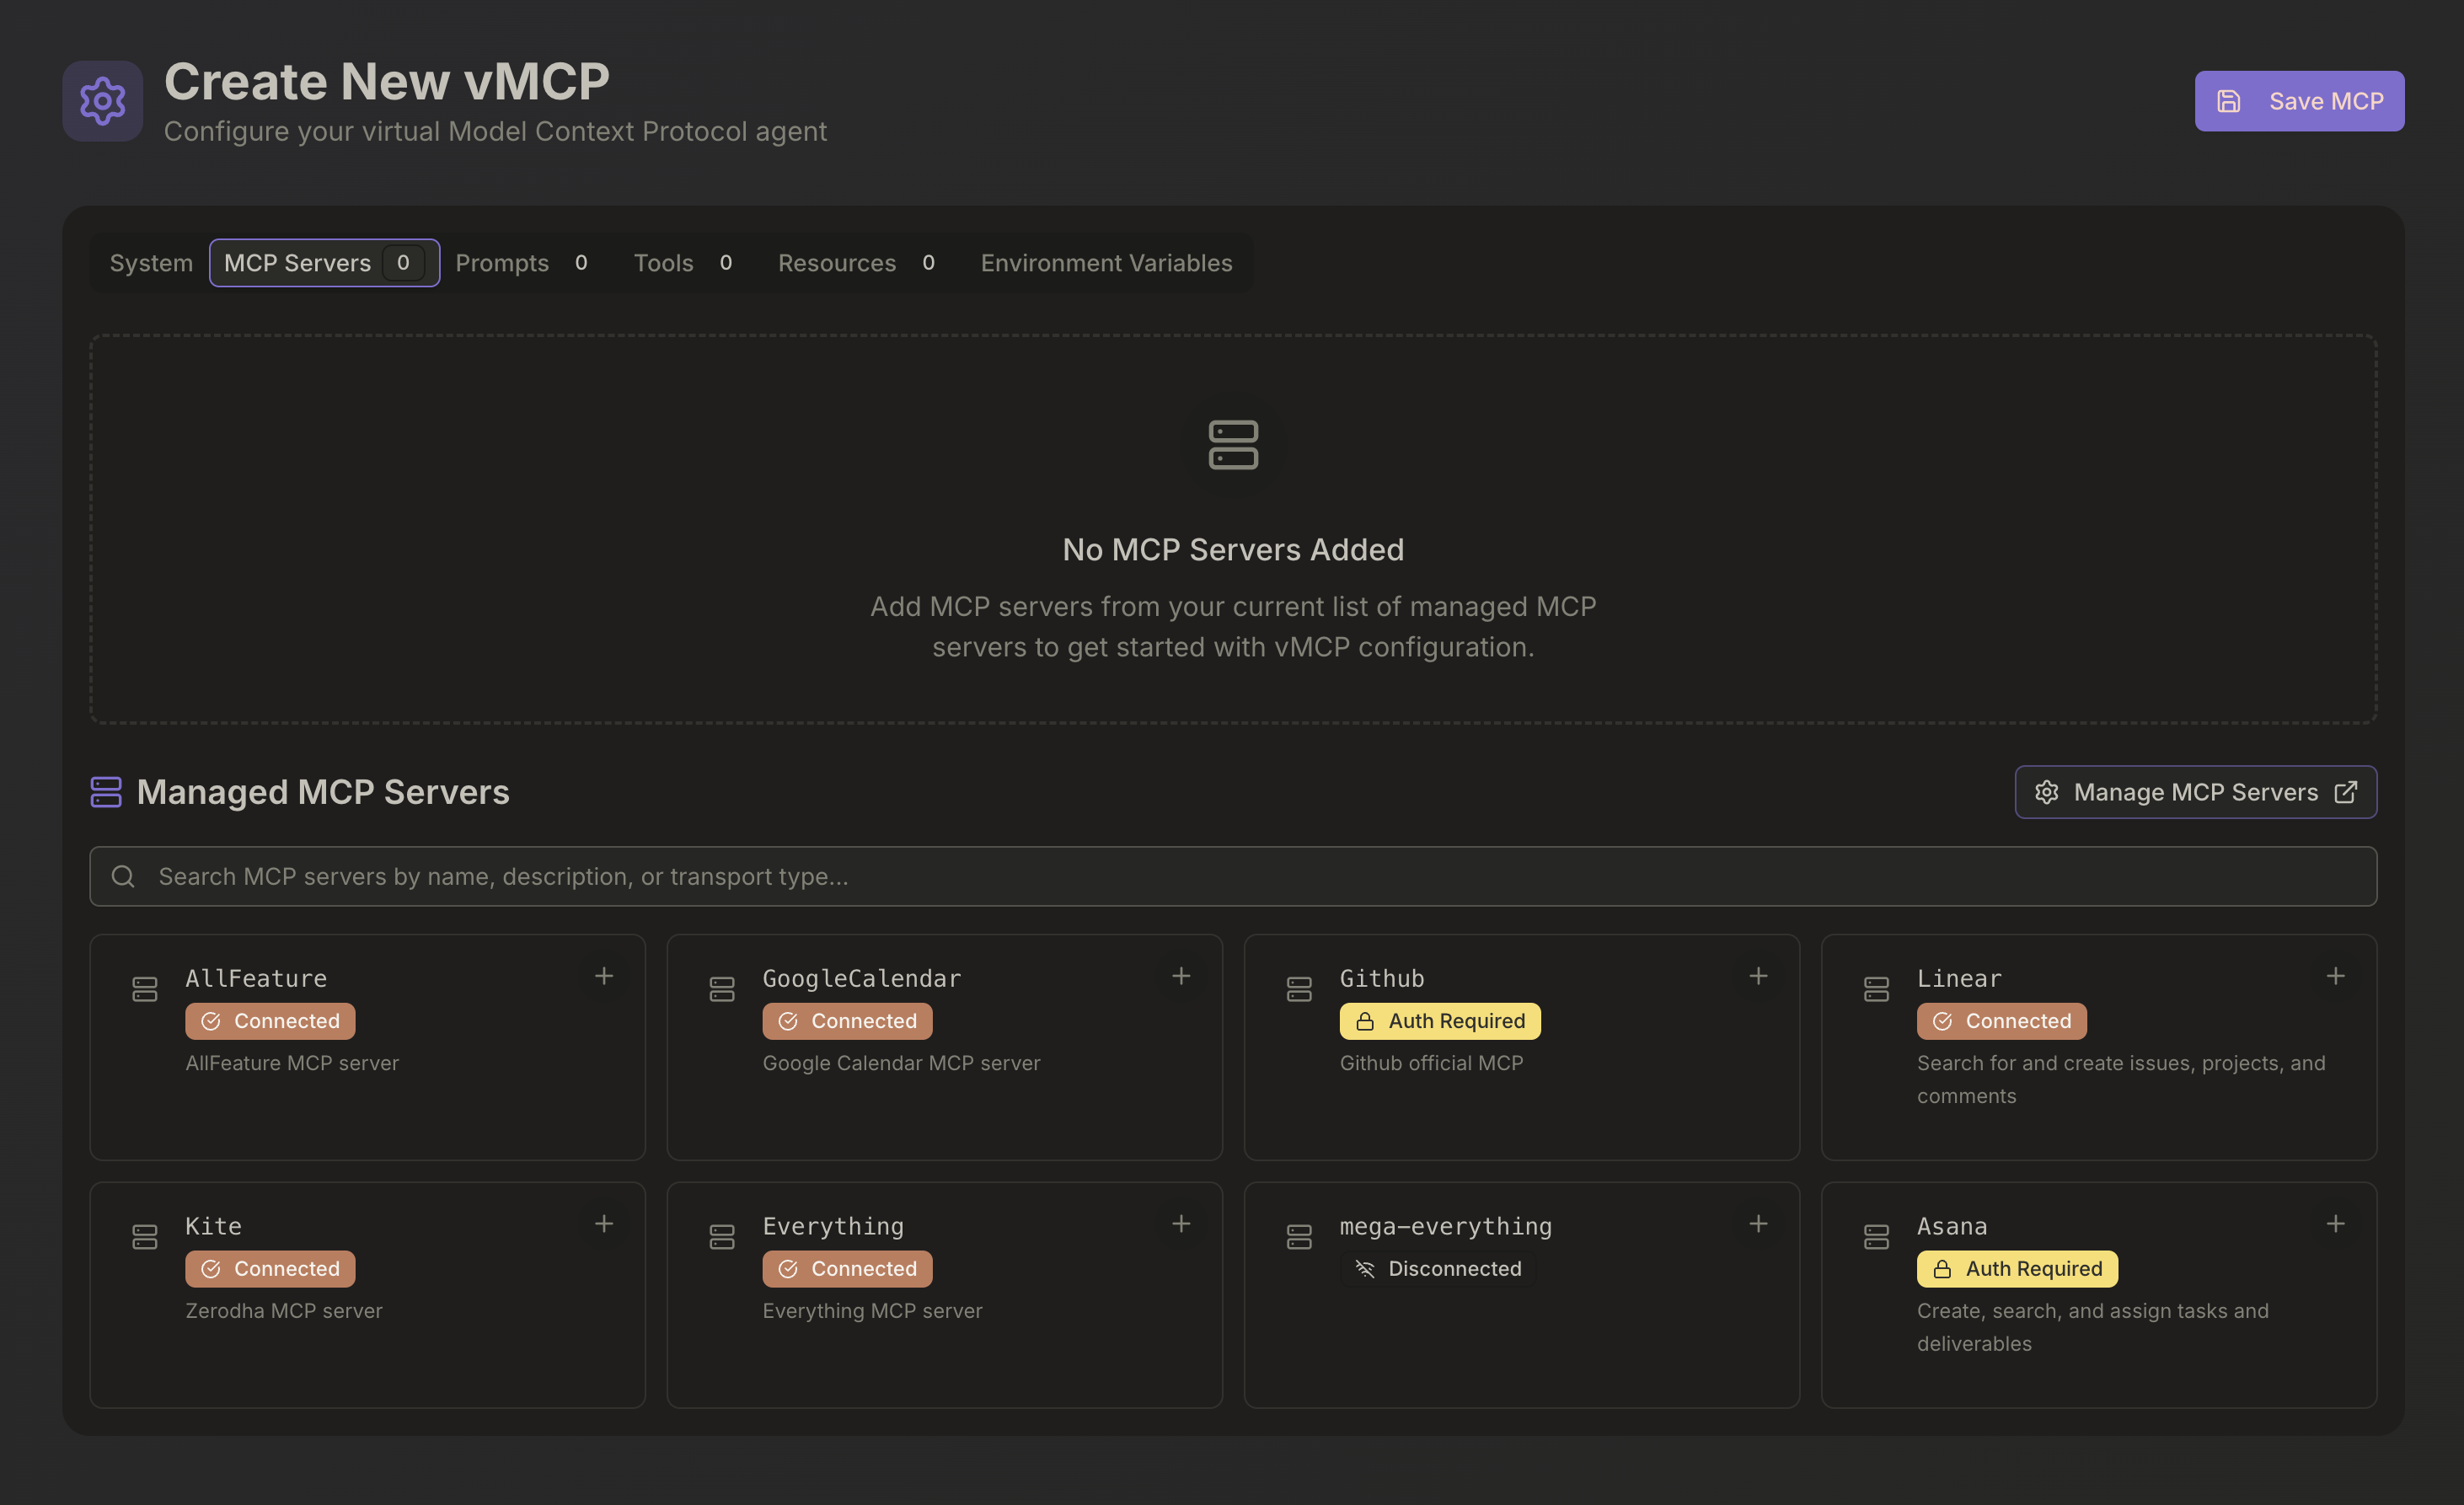Click the search magnifier in the MCP server search bar
Screen dimensions: 2464x1505
[x=123, y=876]
